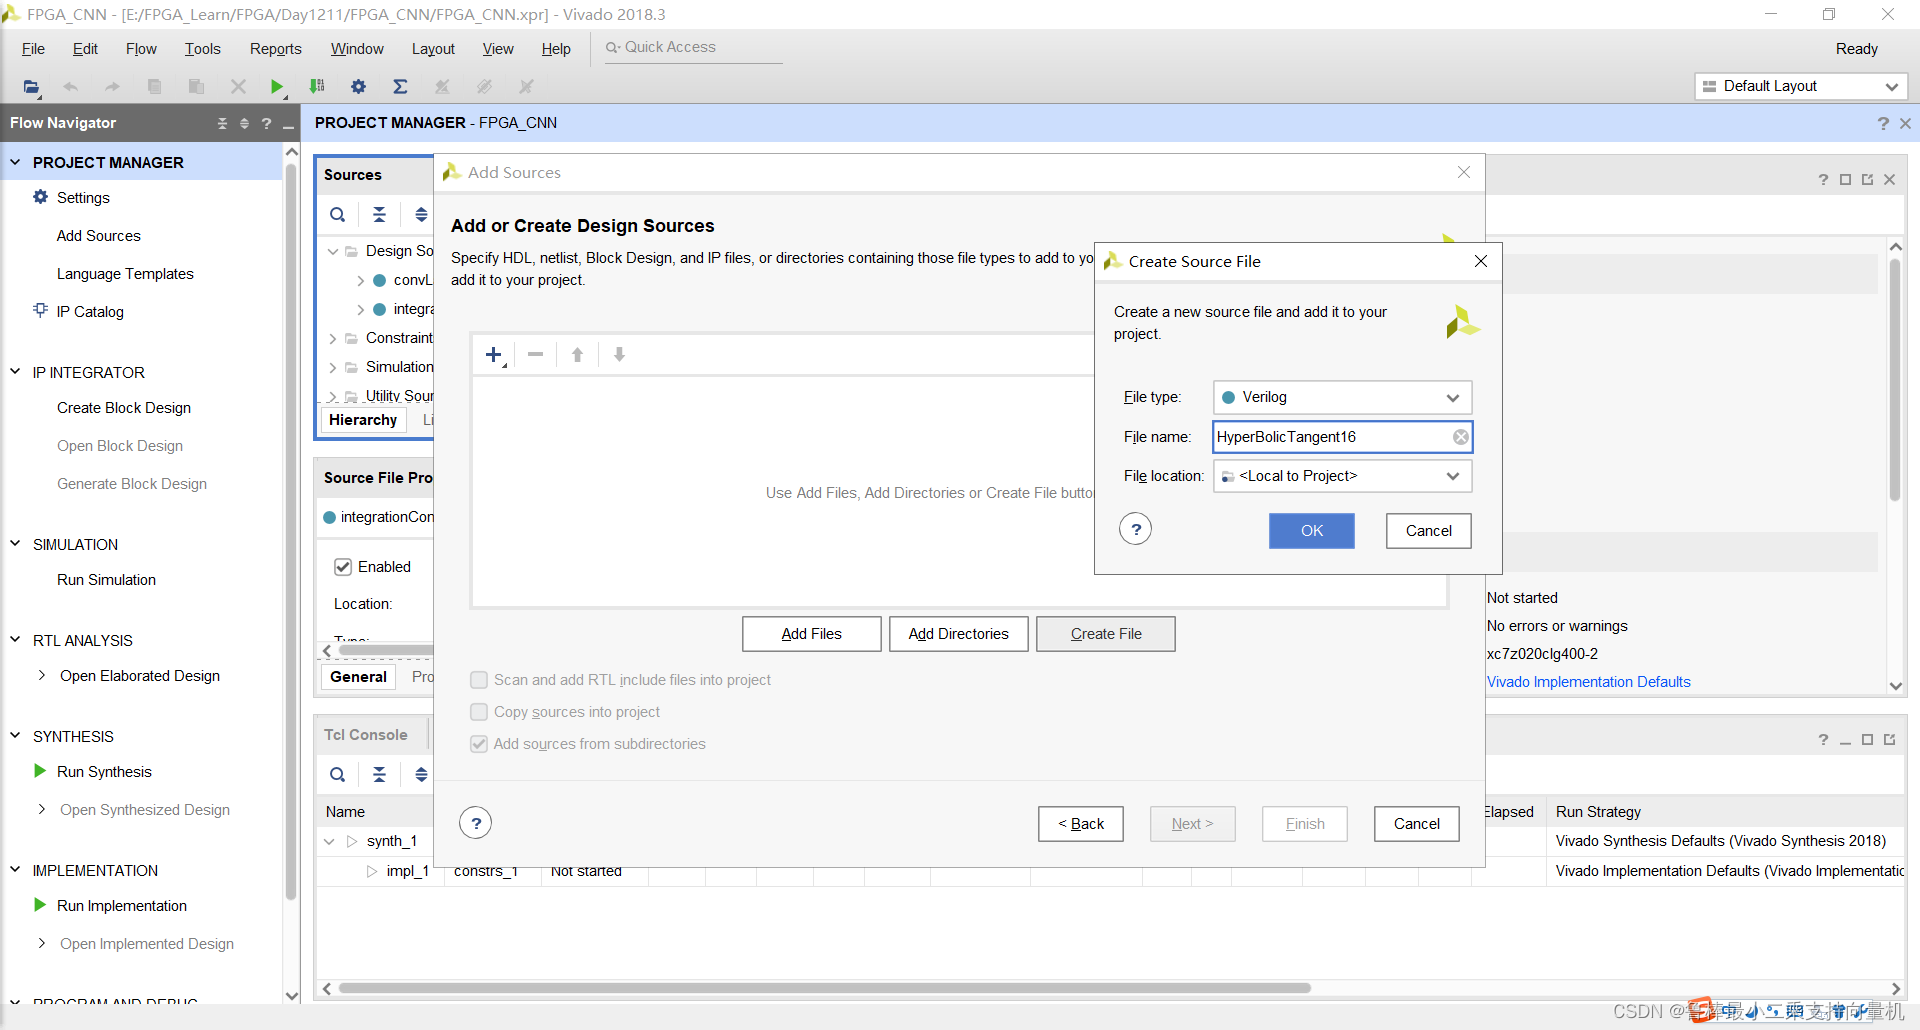Collapse all in Flow Navigator header
Screen dimensions: 1920x1030
tap(222, 123)
